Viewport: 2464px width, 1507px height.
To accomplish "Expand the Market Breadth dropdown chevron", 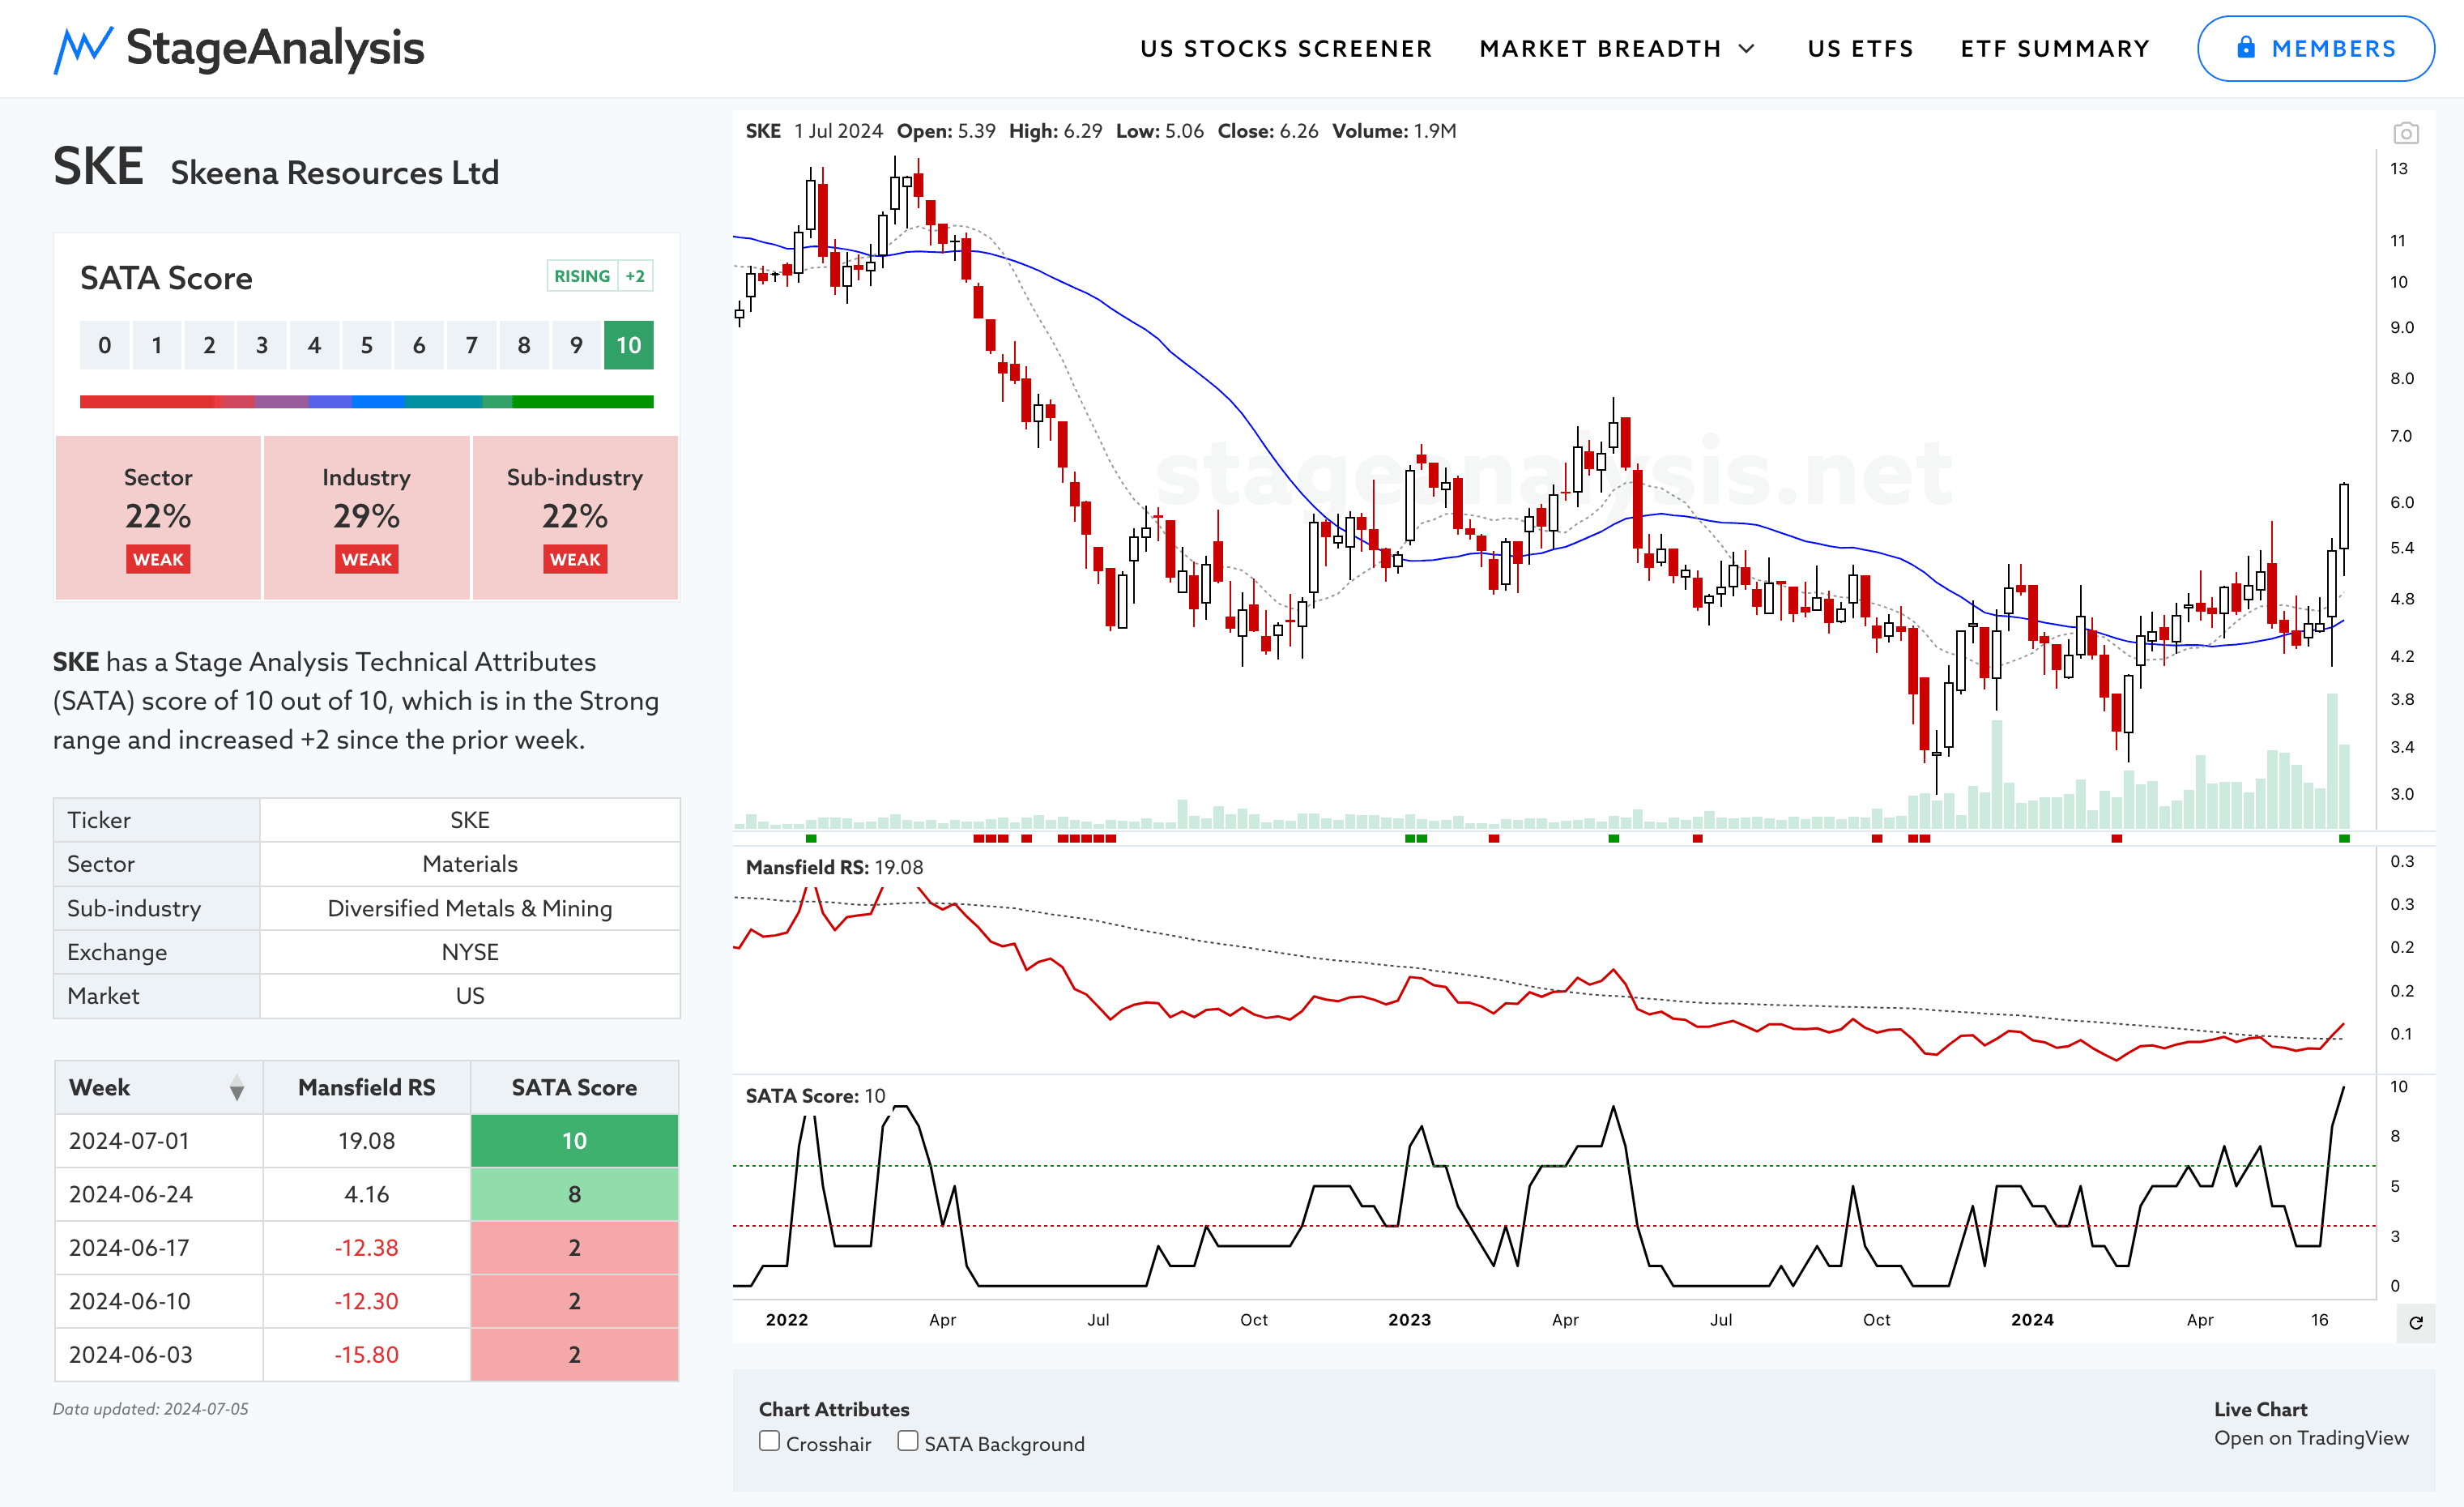I will pos(1746,49).
